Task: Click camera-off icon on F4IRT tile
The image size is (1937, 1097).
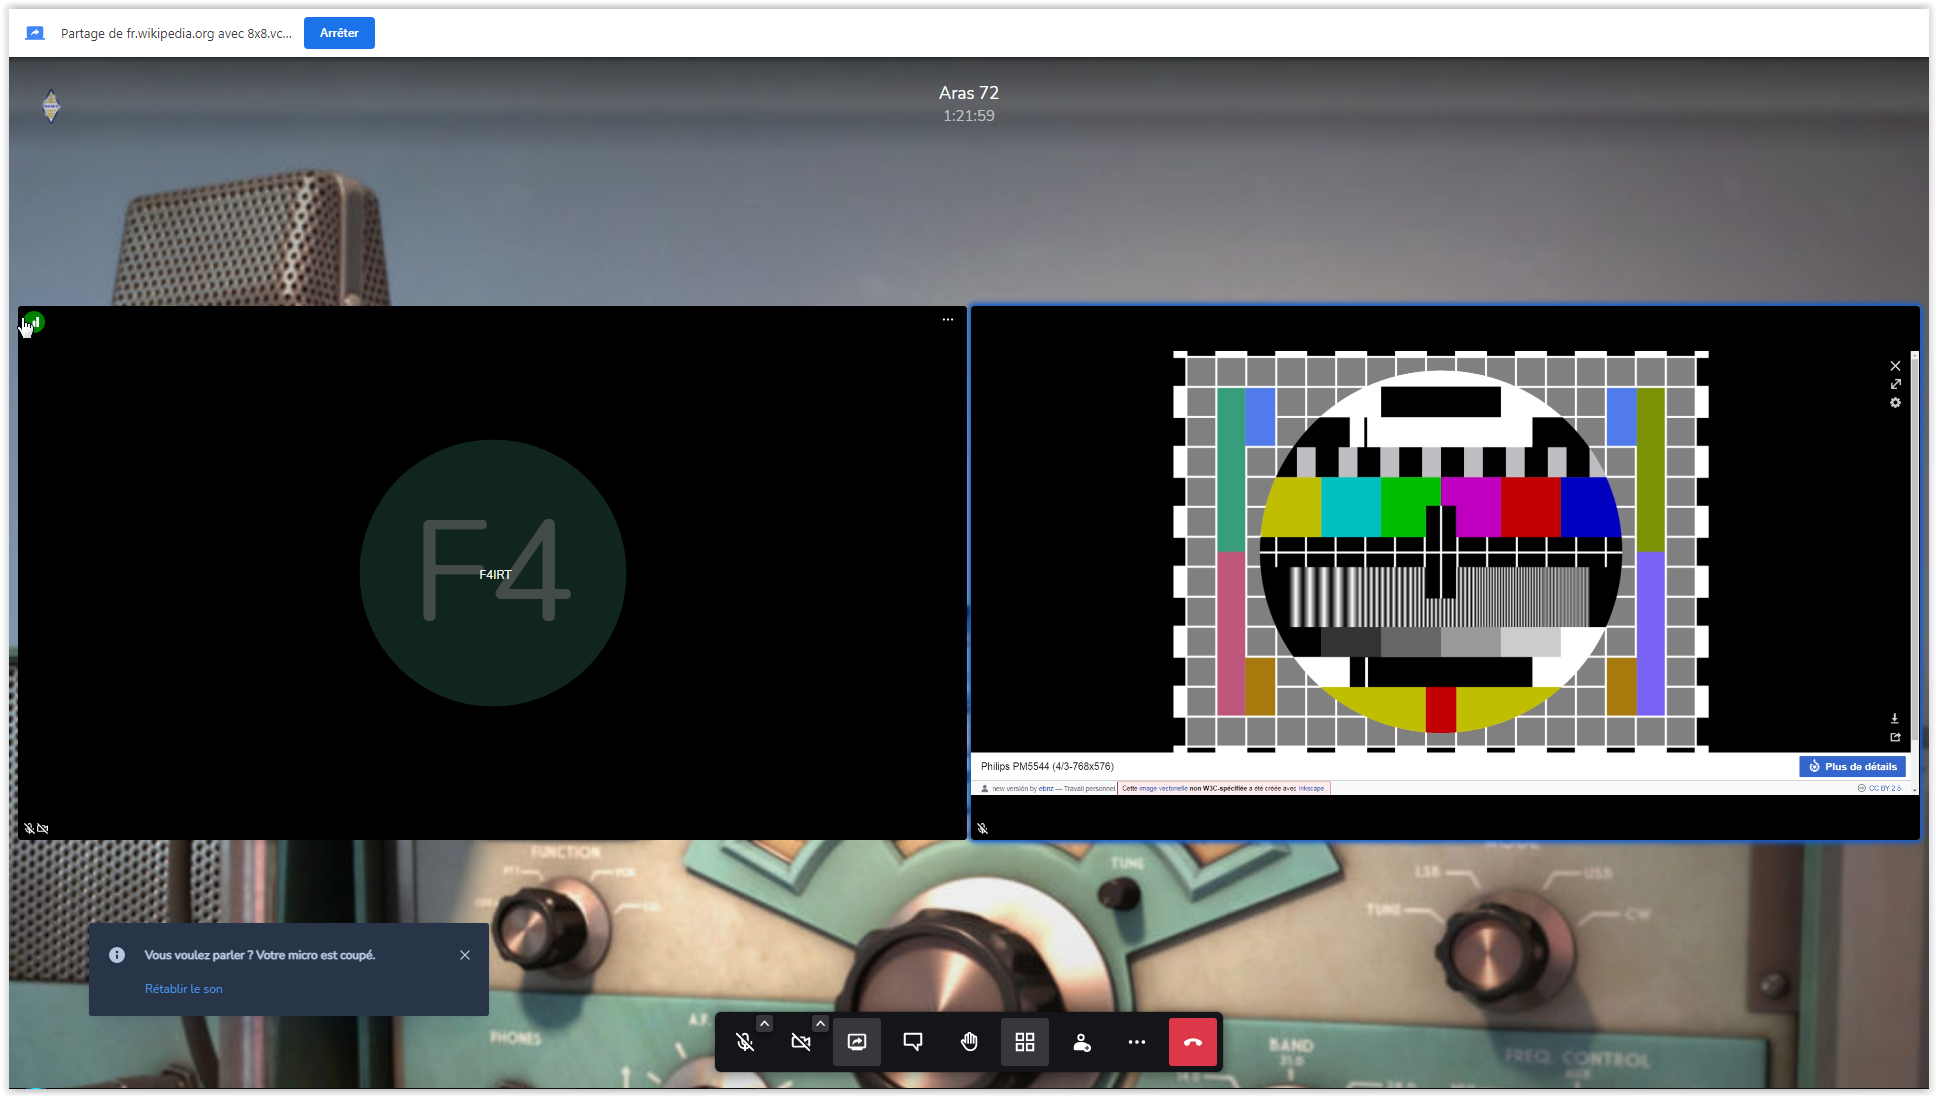Action: [x=43, y=829]
